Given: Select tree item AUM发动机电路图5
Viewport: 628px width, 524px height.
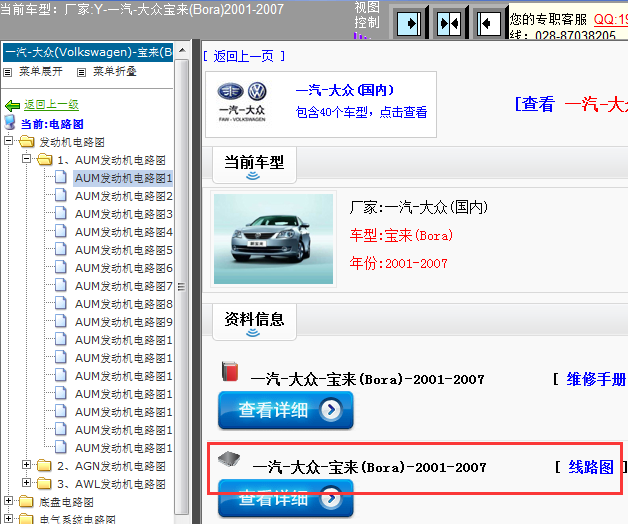Looking at the screenshot, I should (124, 250).
